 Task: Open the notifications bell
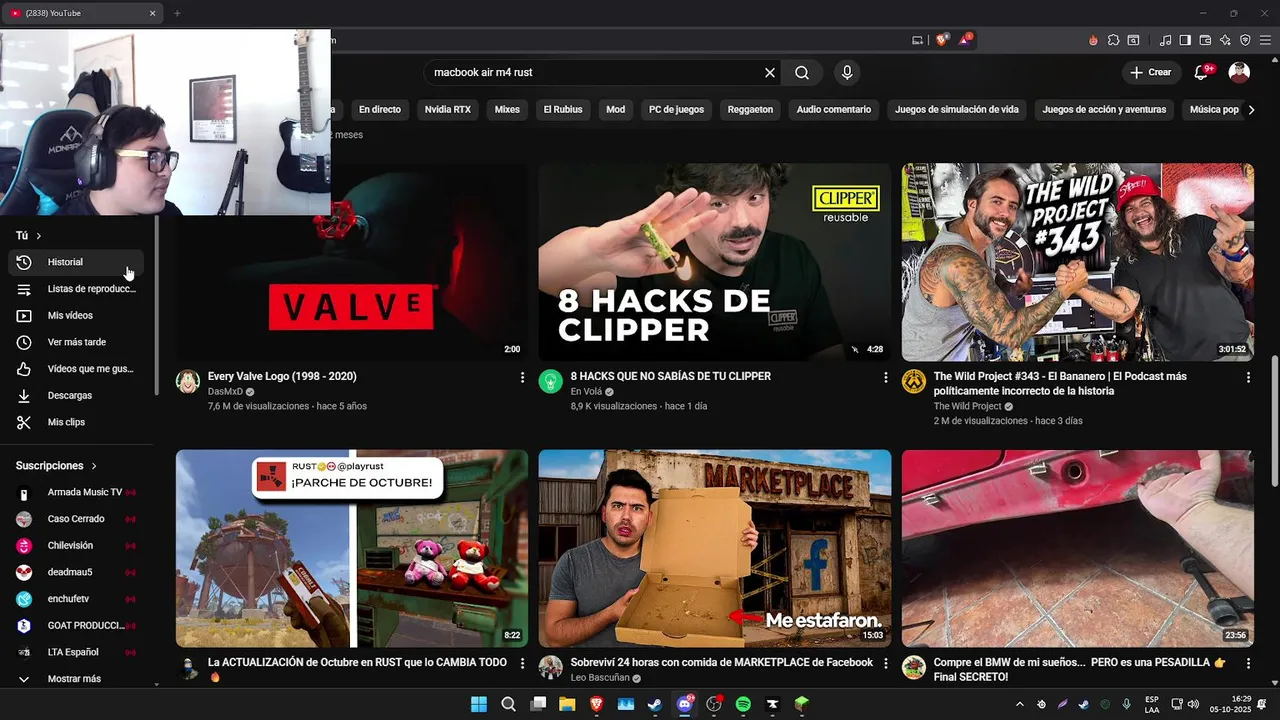click(1202, 73)
